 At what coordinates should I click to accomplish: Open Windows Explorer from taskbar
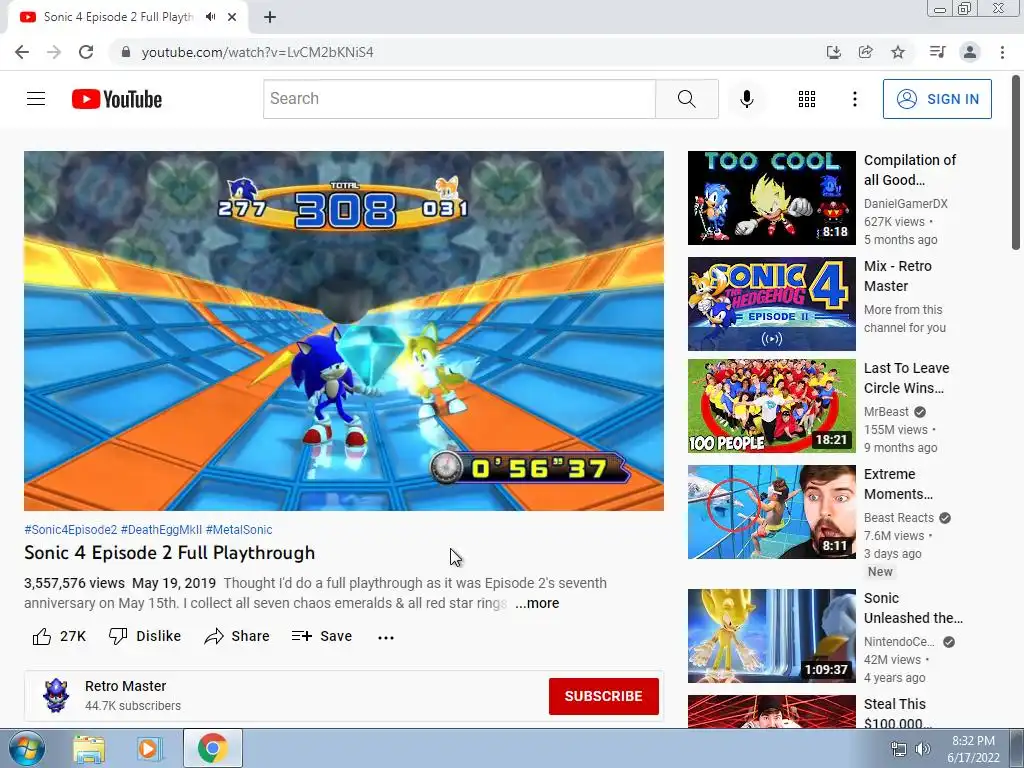(89, 749)
